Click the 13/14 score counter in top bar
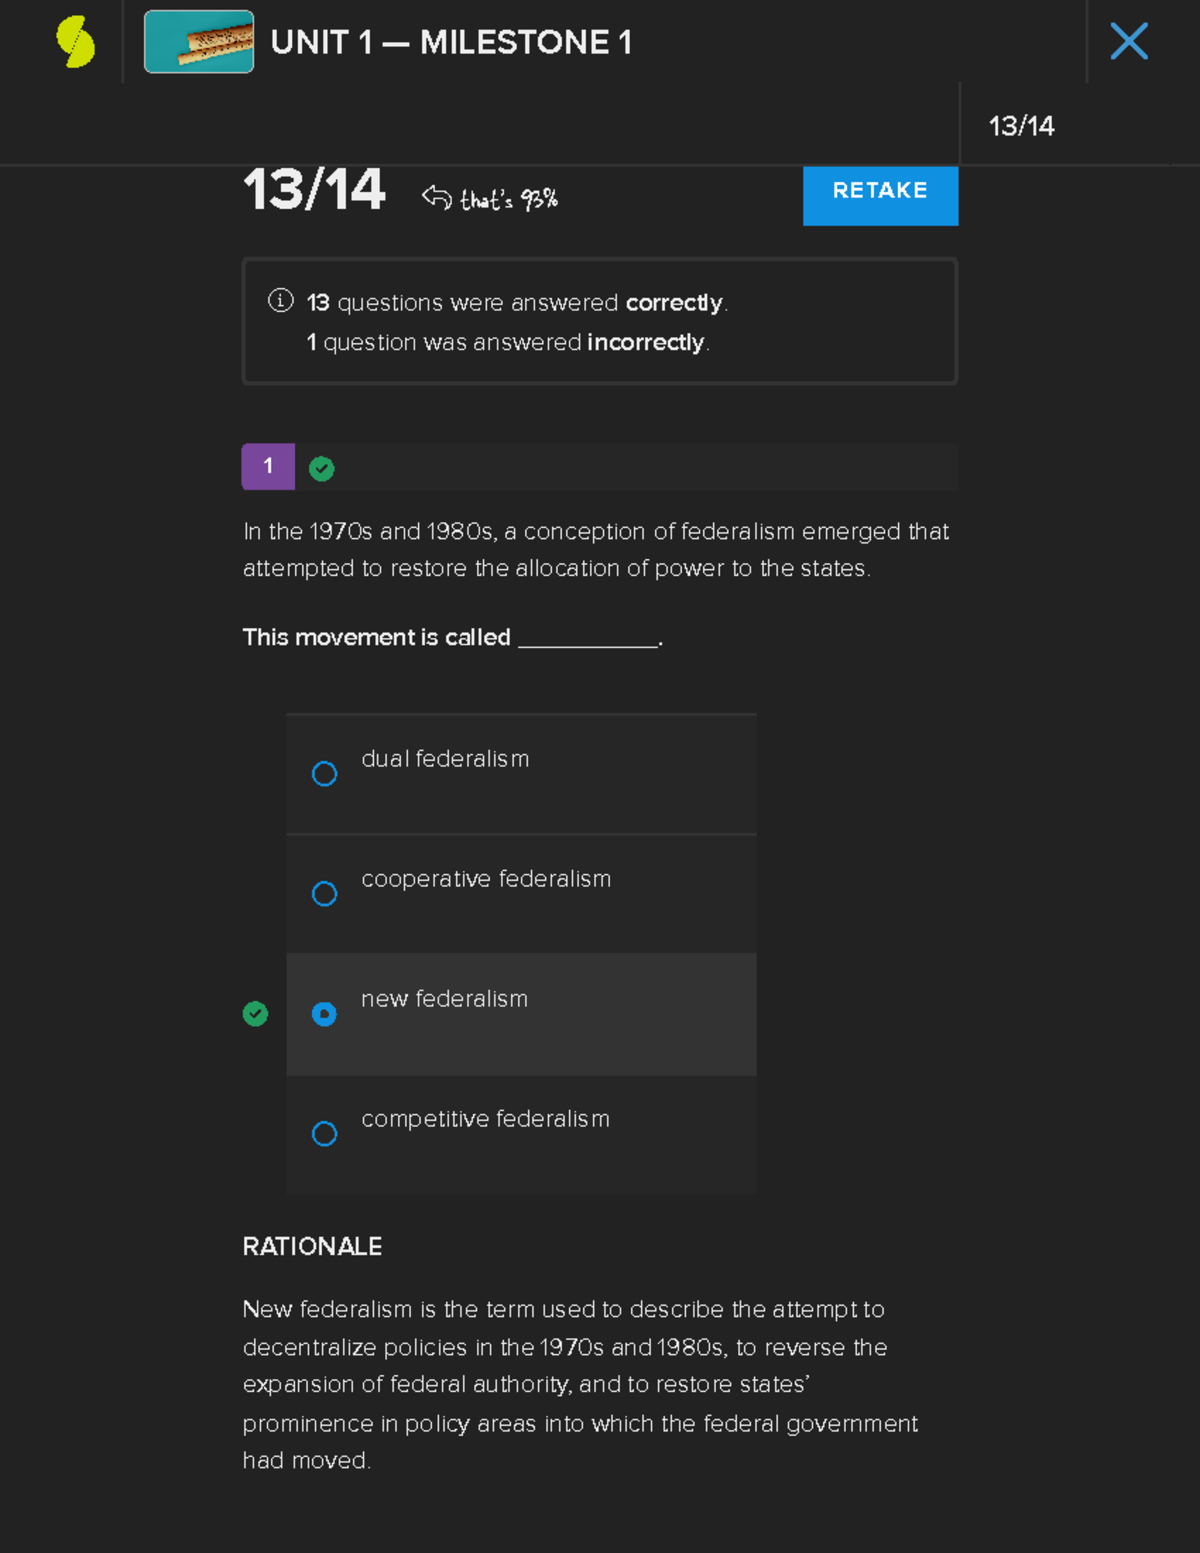This screenshot has width=1200, height=1553. tap(1021, 126)
